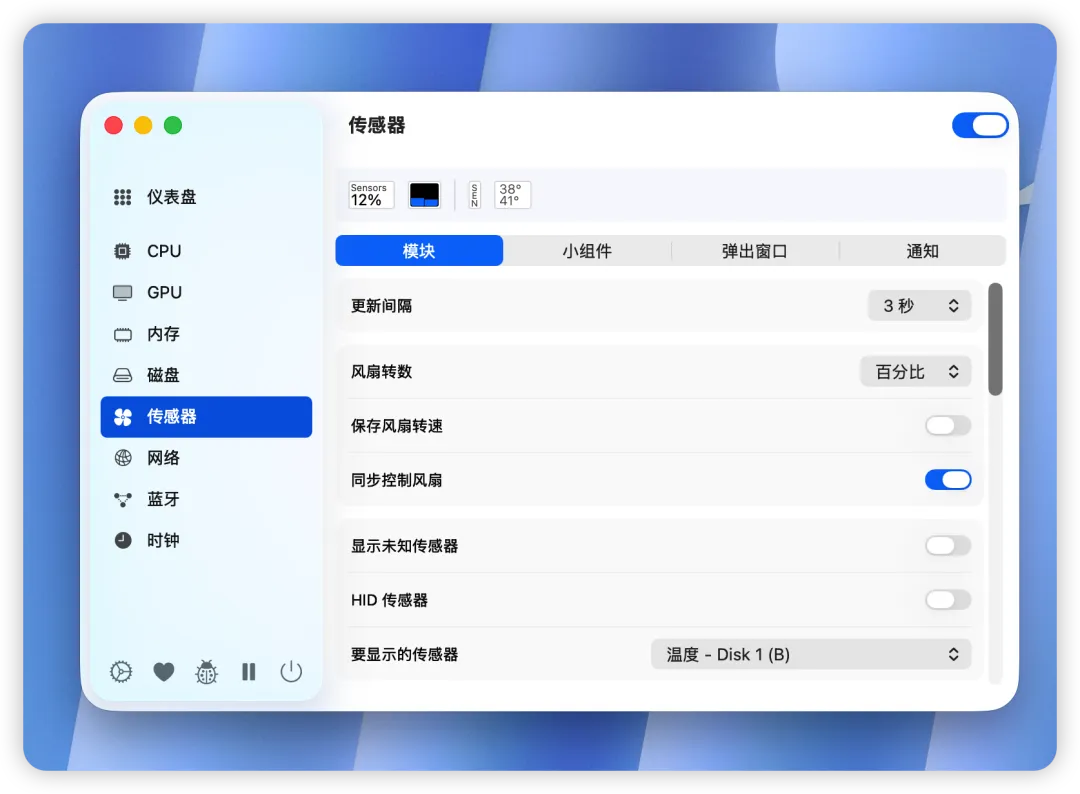Enable HID 传感器 switch
Viewport: 1080px width, 794px height.
pos(948,600)
